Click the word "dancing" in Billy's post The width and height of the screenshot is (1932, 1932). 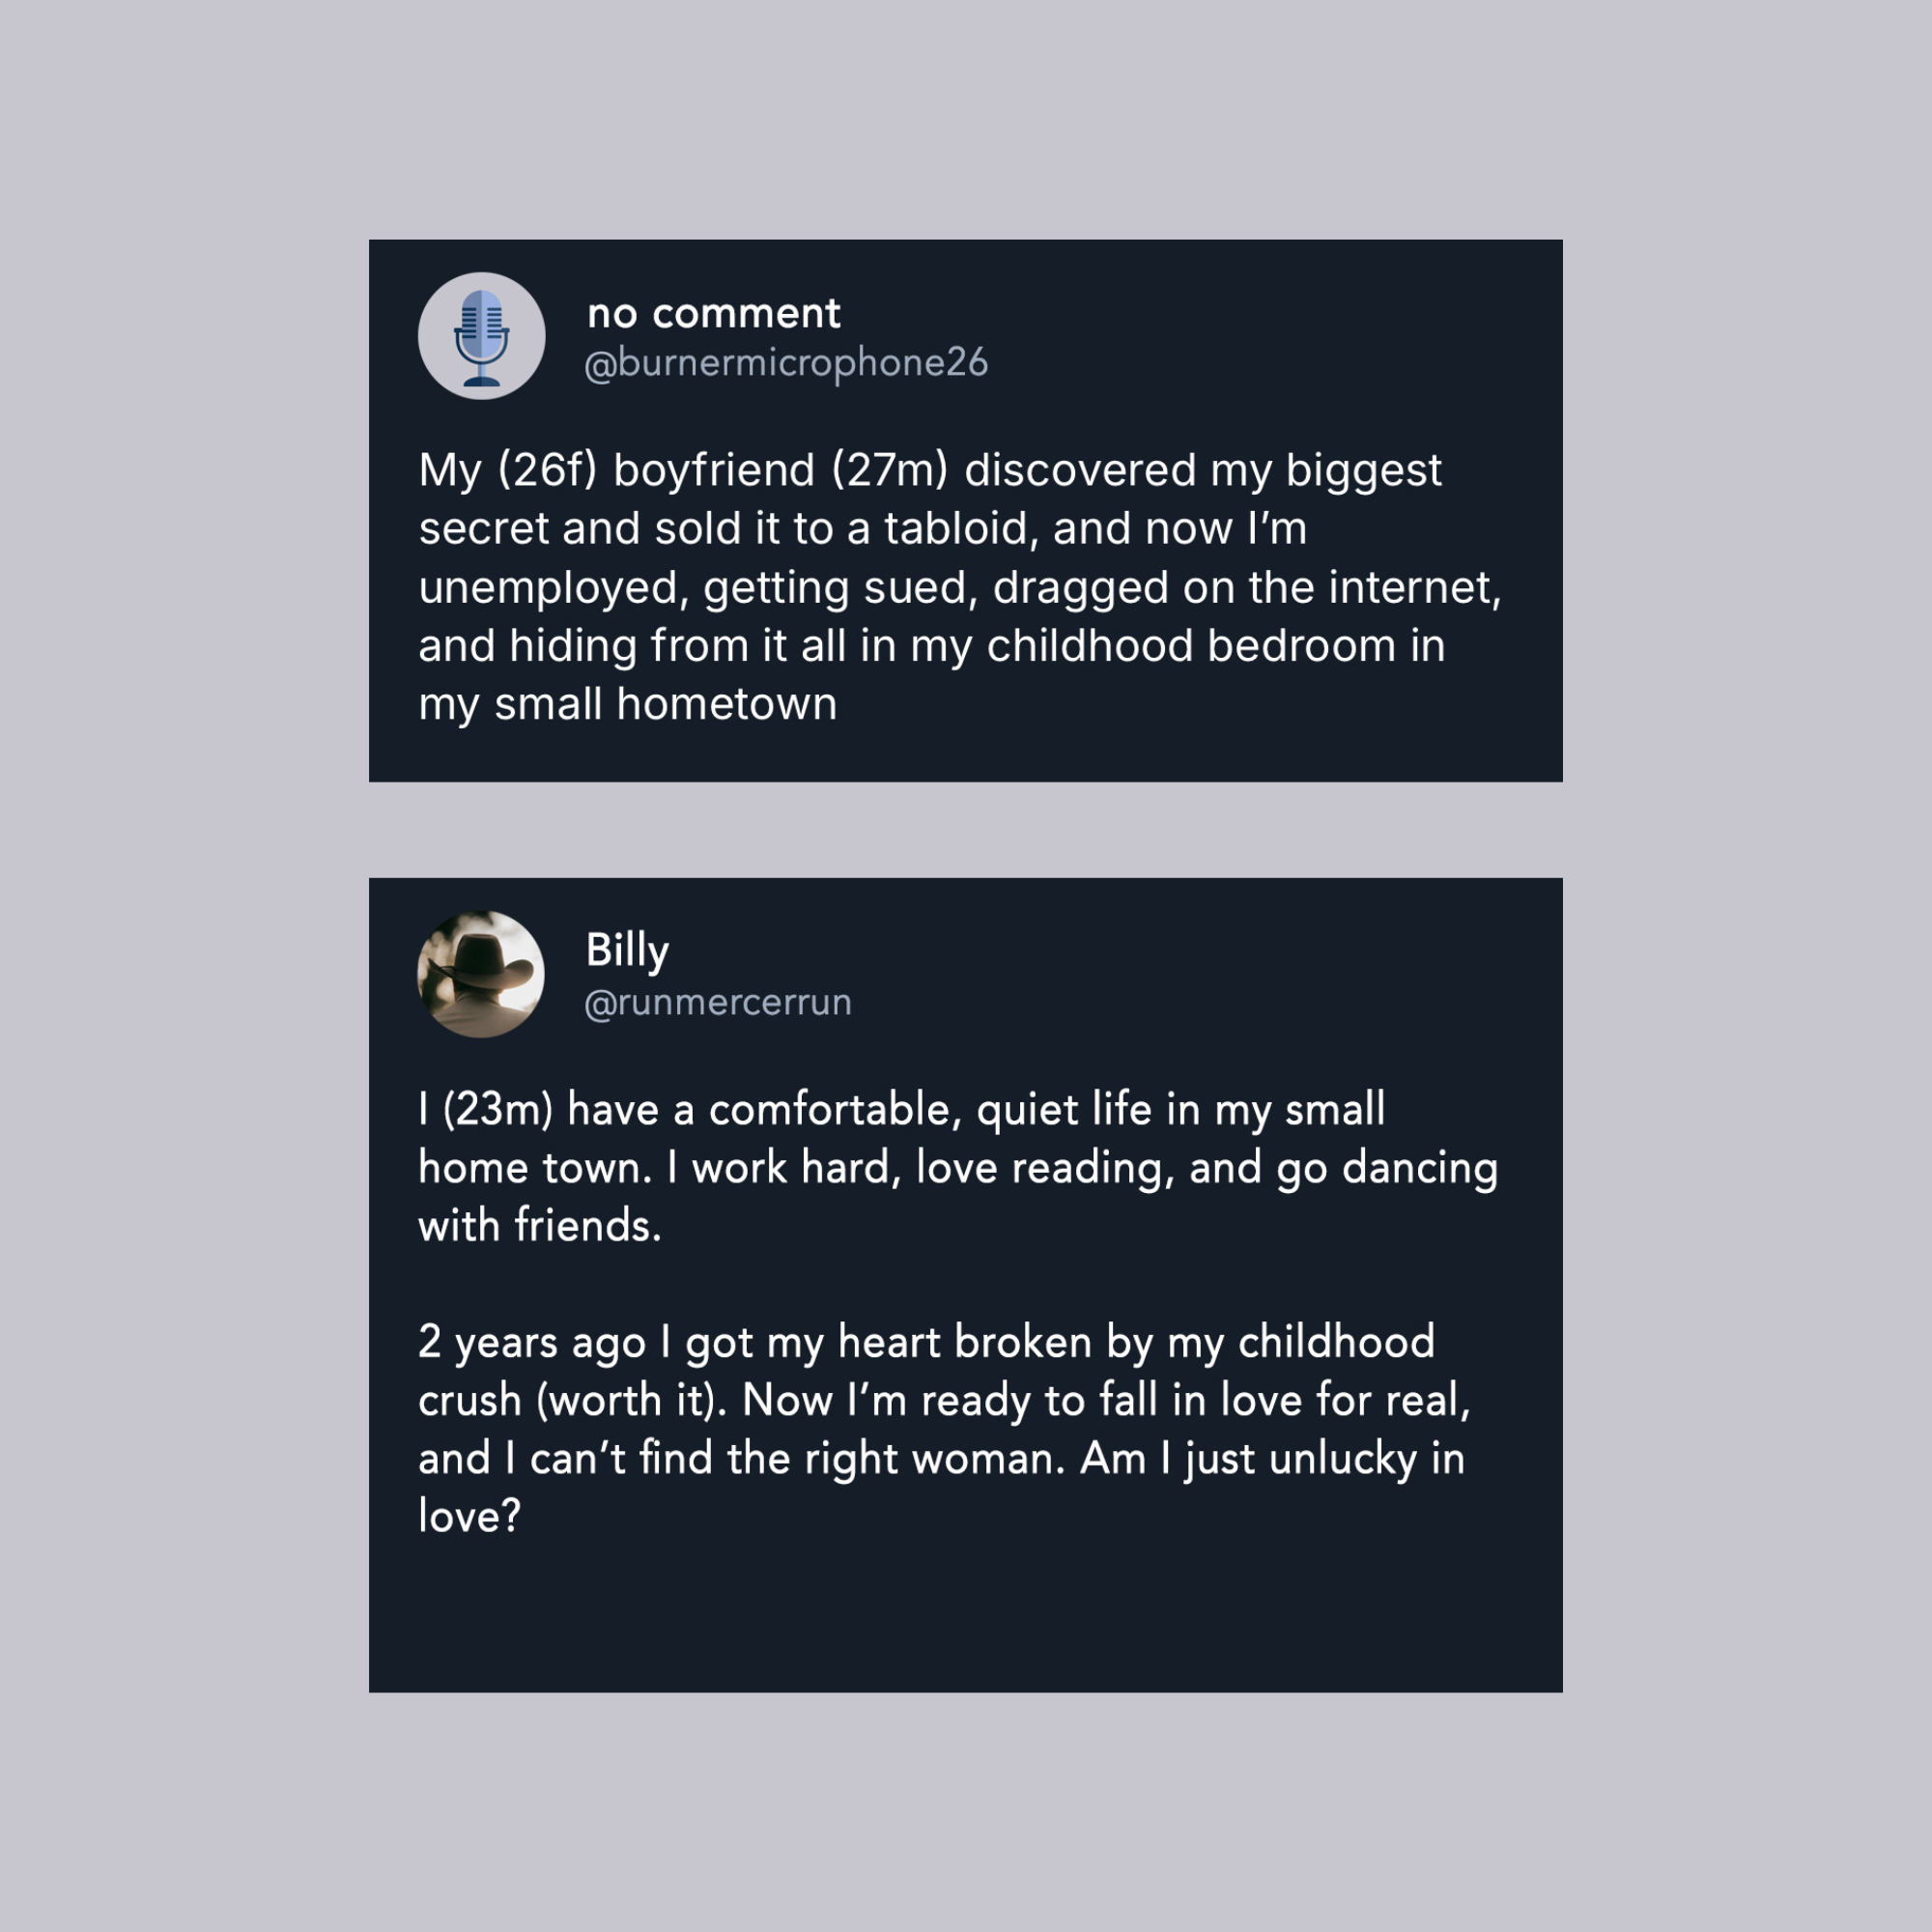[x=1419, y=1167]
